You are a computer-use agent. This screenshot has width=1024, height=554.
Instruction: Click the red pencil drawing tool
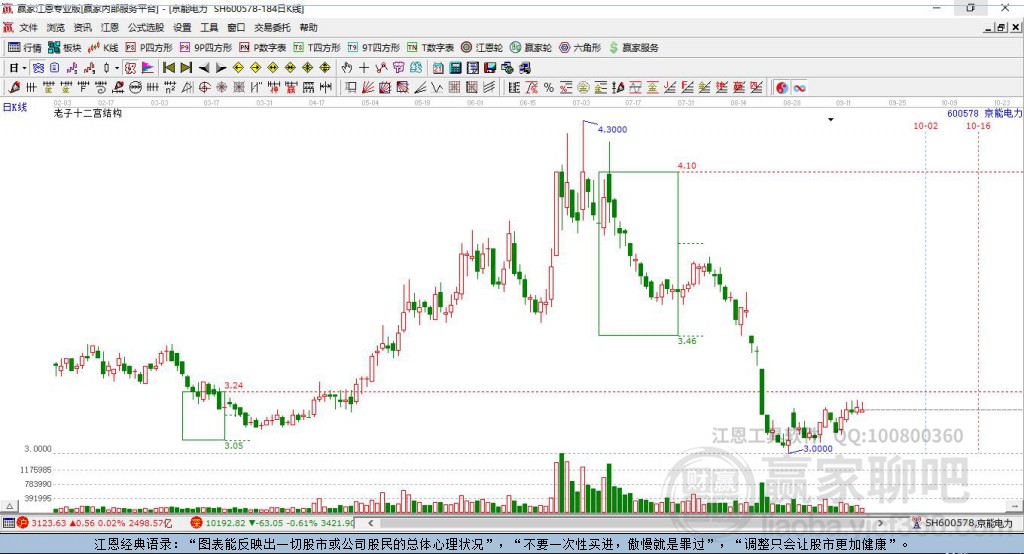(x=14, y=88)
